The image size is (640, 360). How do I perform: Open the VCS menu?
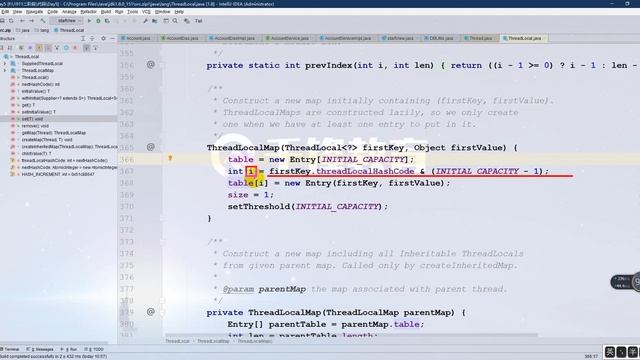pyautogui.click(x=146, y=12)
